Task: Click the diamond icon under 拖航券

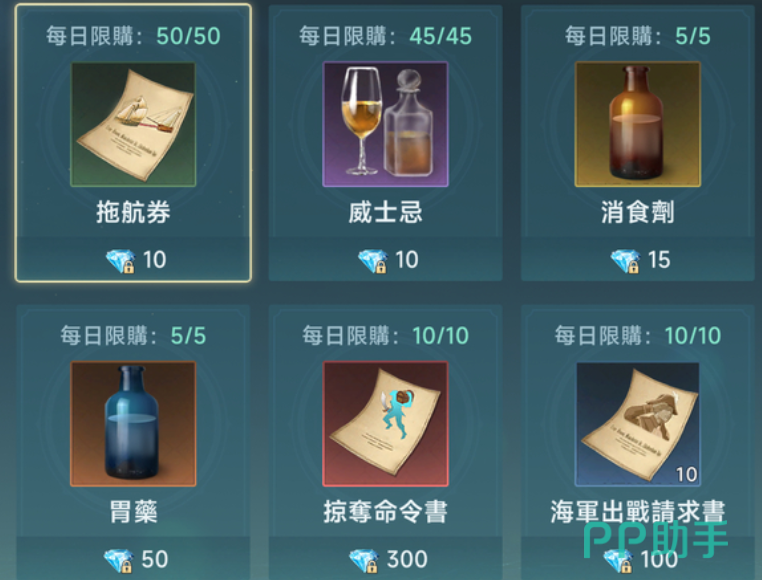Action: pyautogui.click(x=121, y=261)
